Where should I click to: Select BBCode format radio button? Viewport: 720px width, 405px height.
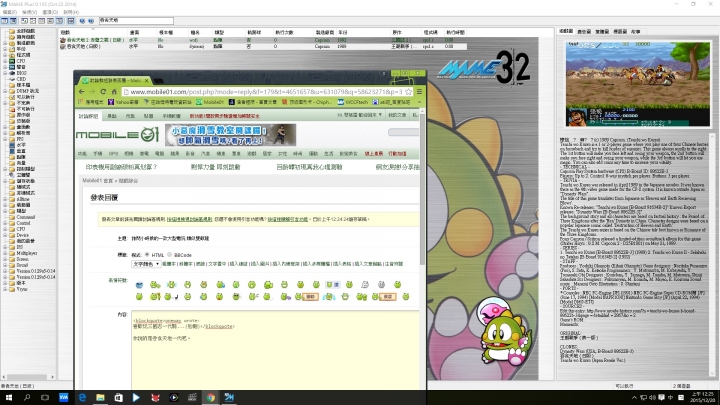[x=169, y=254]
